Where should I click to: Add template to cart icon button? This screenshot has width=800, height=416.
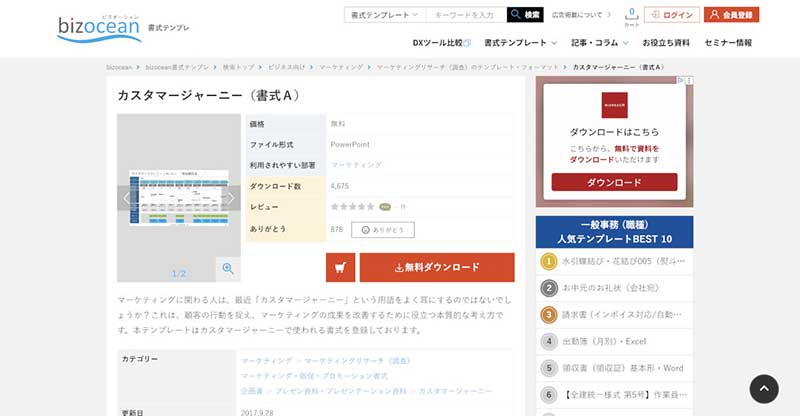[x=340, y=267]
